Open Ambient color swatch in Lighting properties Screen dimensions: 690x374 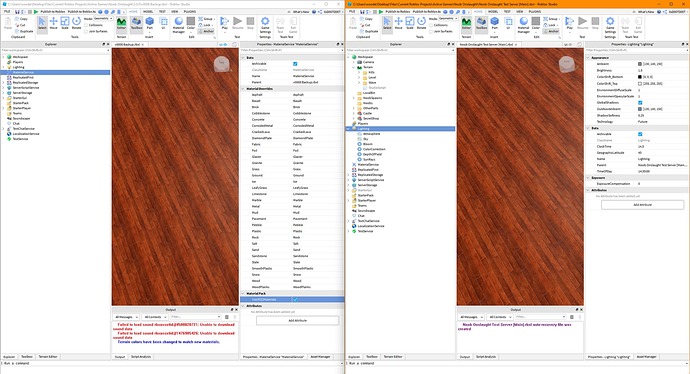coord(640,64)
